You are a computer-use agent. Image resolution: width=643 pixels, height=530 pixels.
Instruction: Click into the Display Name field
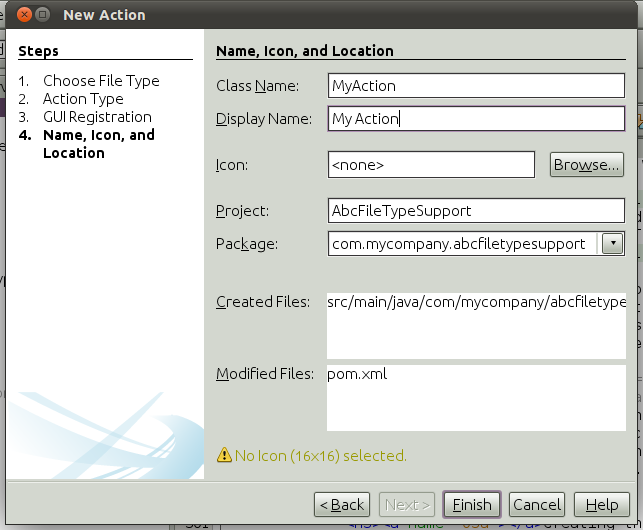pyautogui.click(x=475, y=119)
